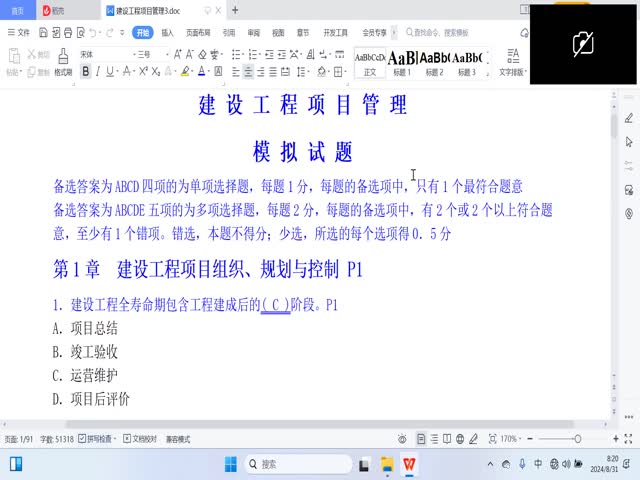
Task: Click the zoom in plus button
Action: (616, 439)
